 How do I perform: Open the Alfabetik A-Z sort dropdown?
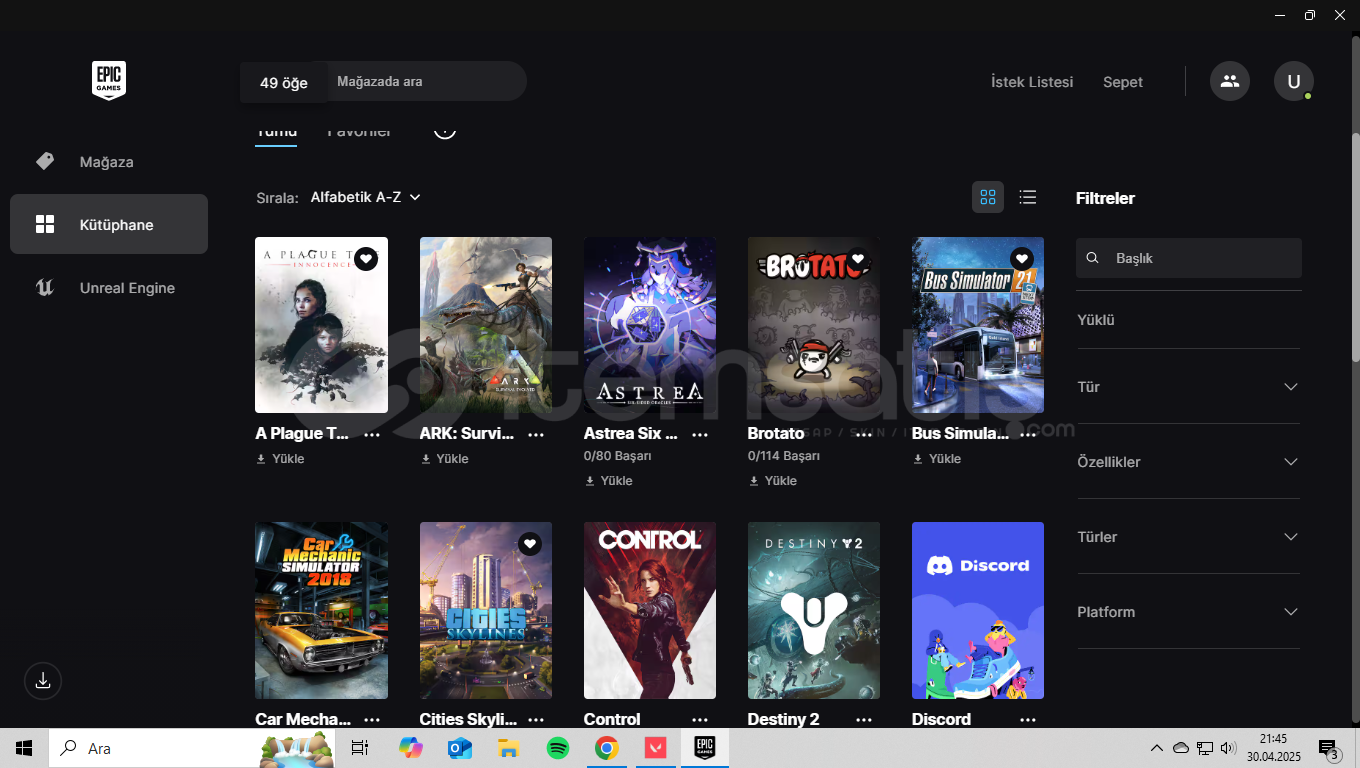365,197
